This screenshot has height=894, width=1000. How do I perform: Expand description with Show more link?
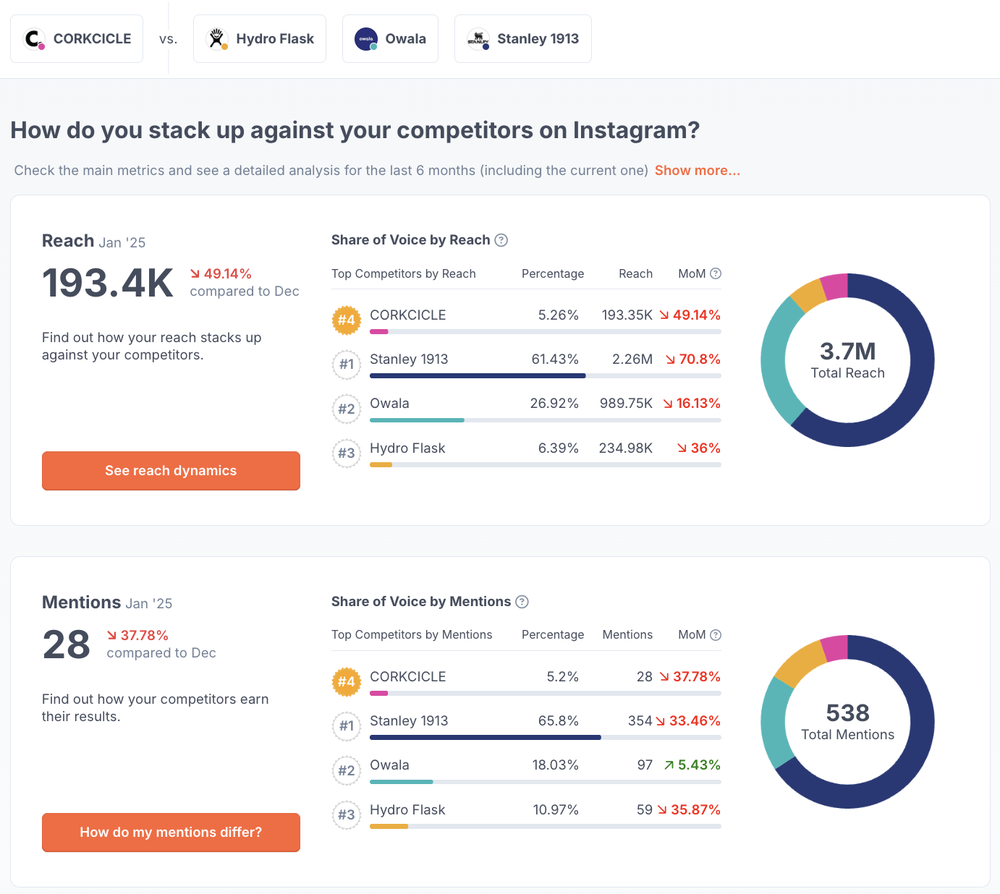(697, 170)
